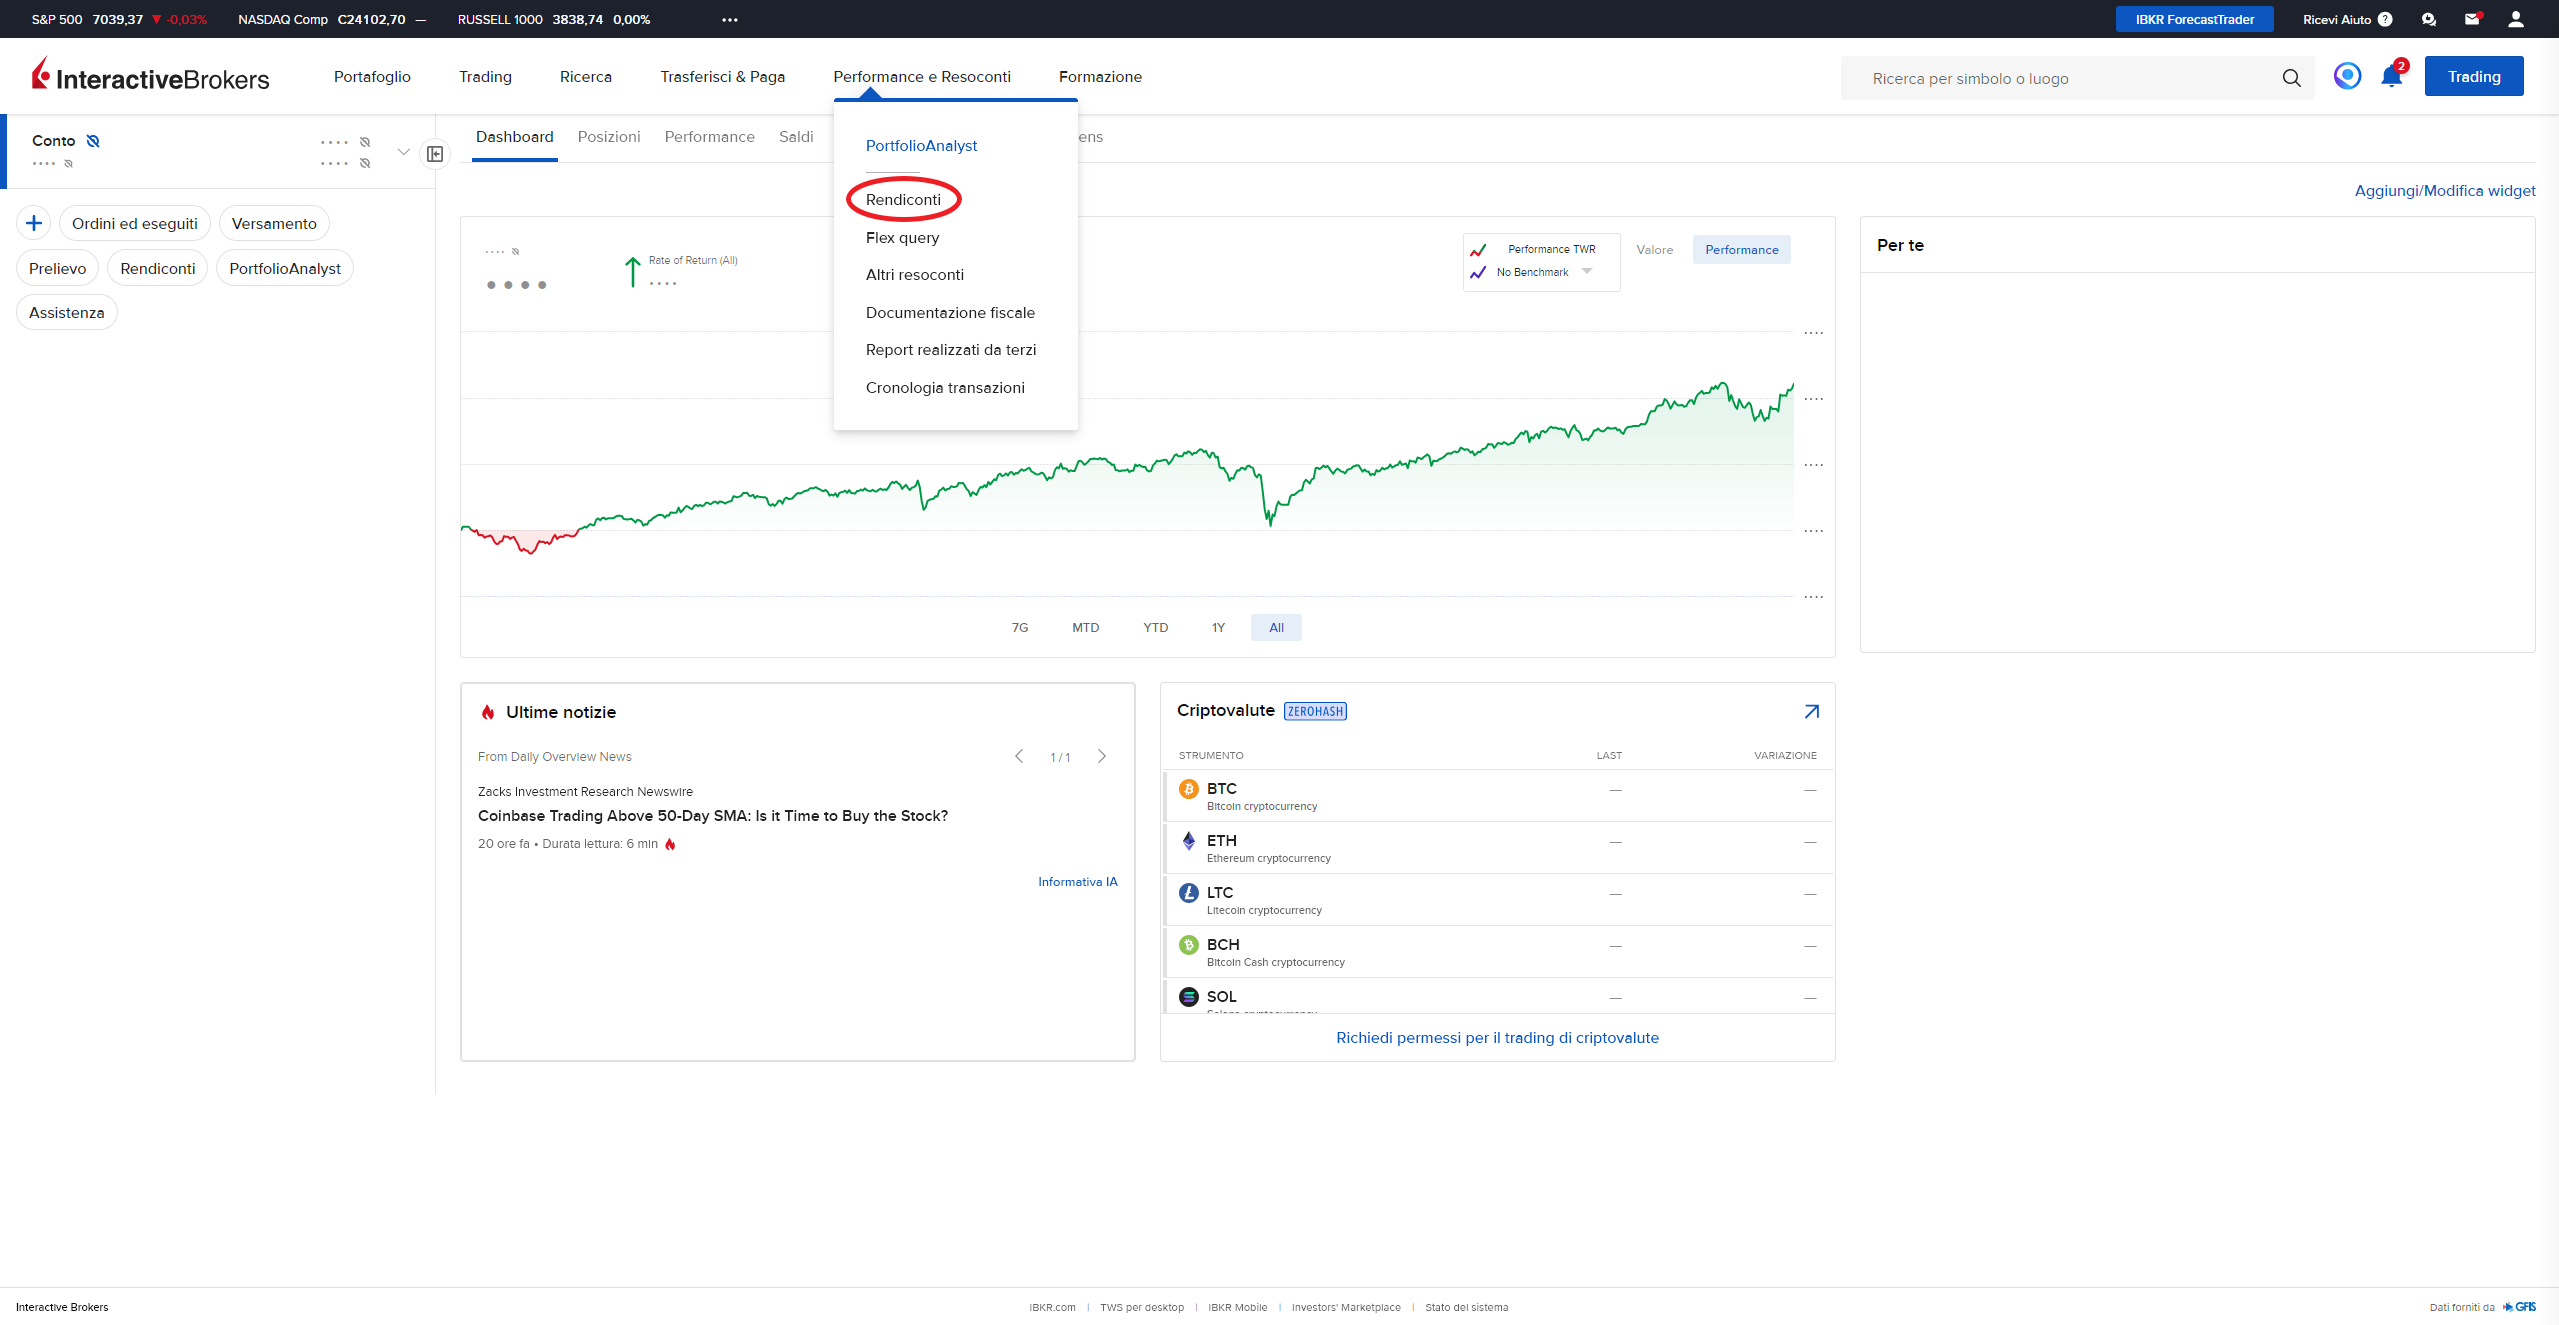Reveal hidden value under Conto label
Viewport: 2559px width, 1325px height.
point(68,164)
